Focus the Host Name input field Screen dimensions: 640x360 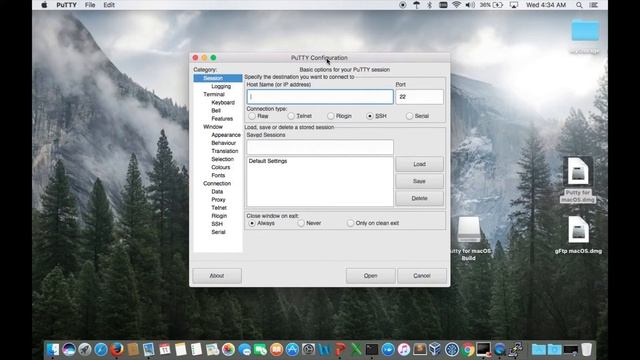pos(320,97)
